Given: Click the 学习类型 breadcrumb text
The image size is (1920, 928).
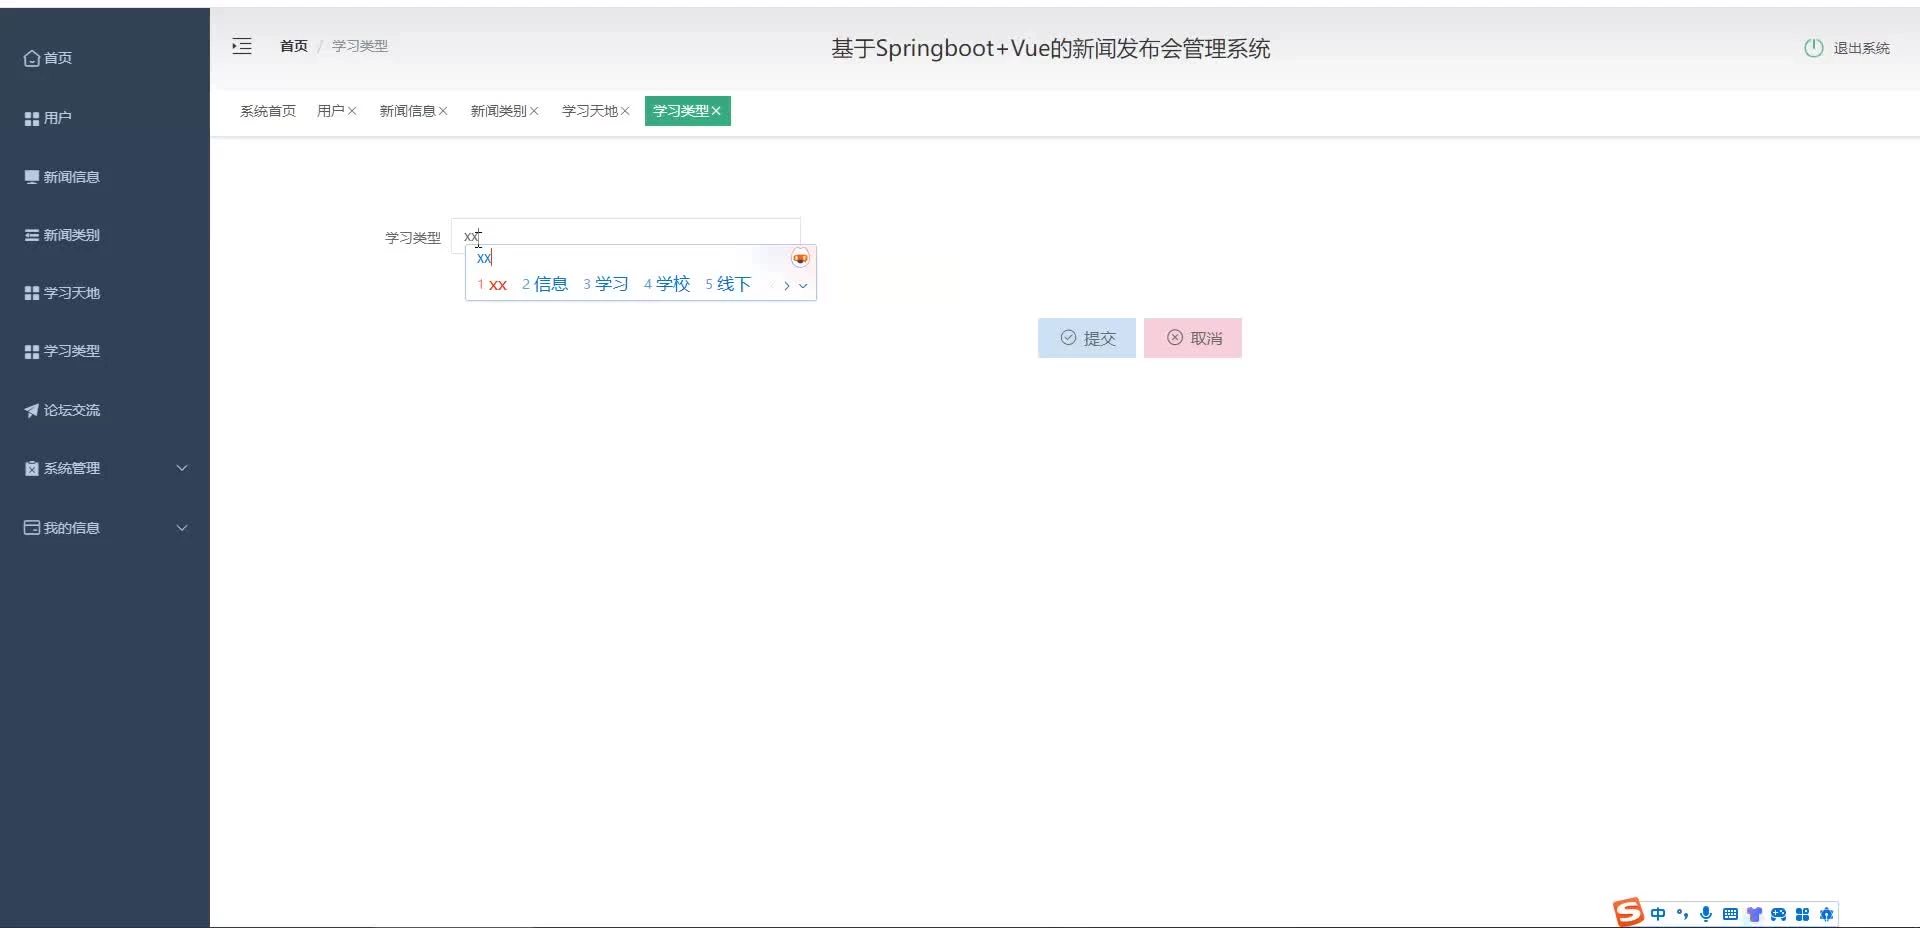Looking at the screenshot, I should point(360,46).
